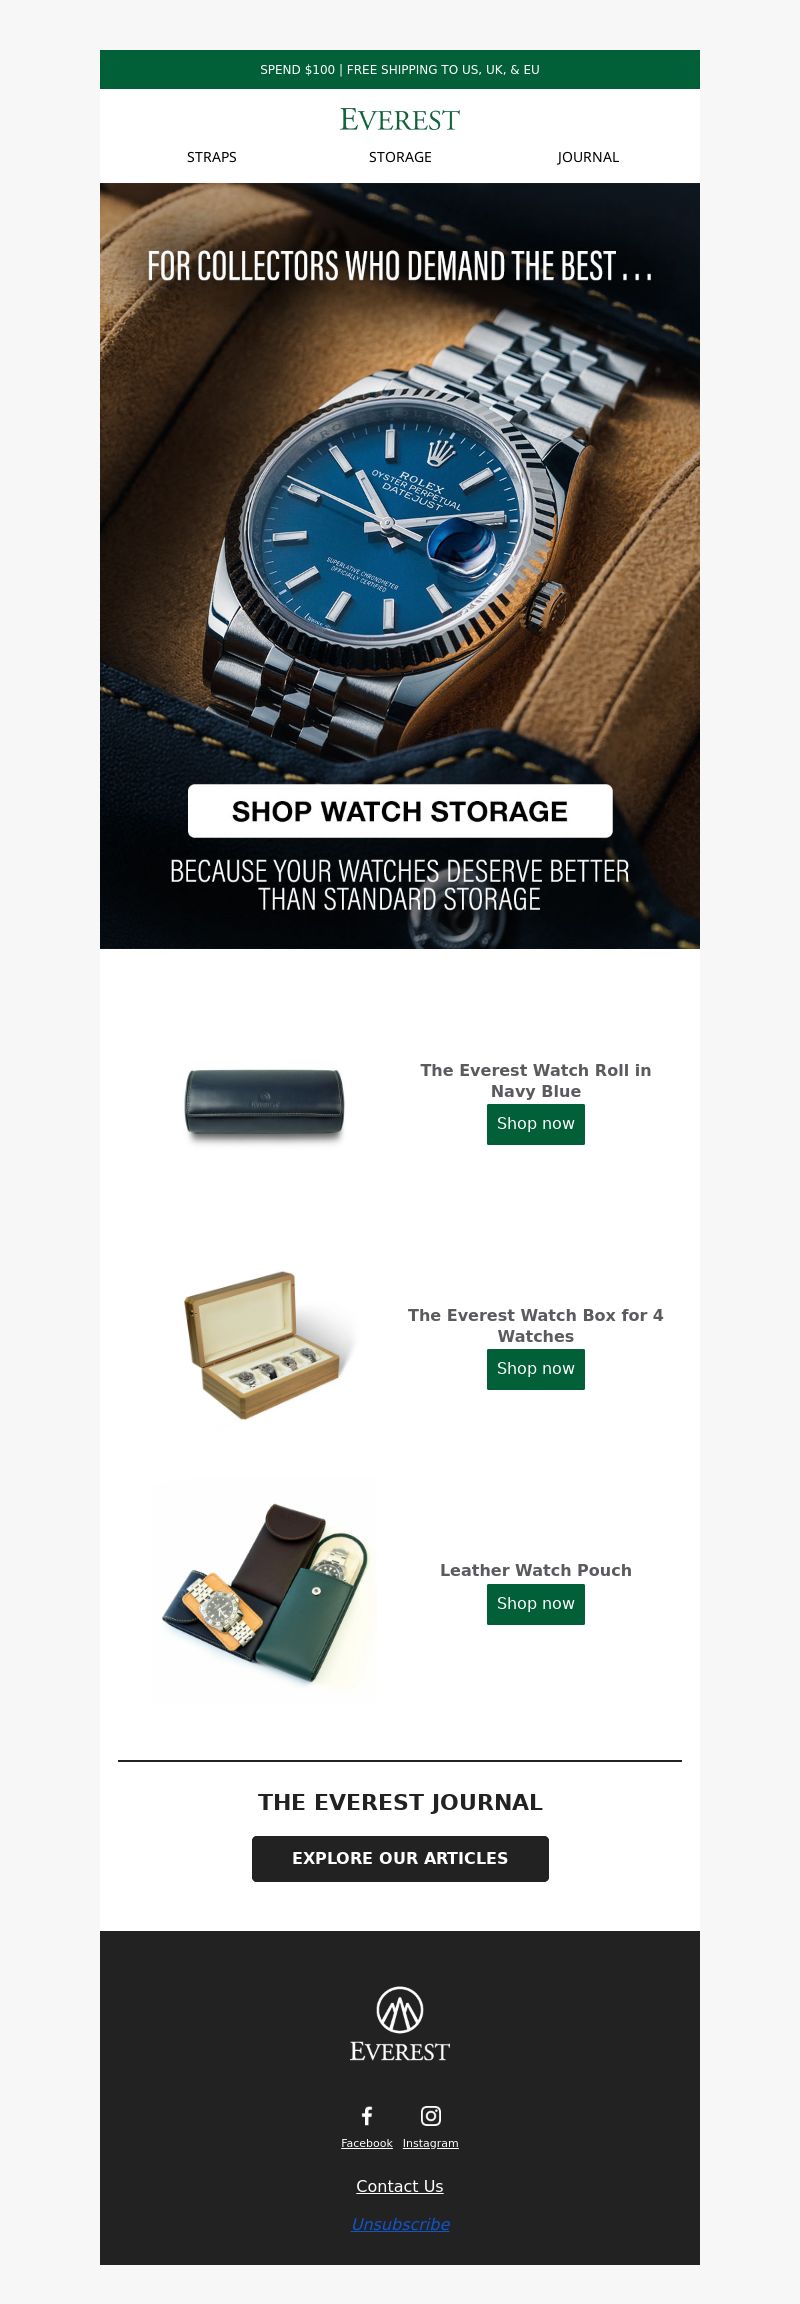Click the free shipping banner at the top
Viewport: 800px width, 2304px height.
point(400,70)
